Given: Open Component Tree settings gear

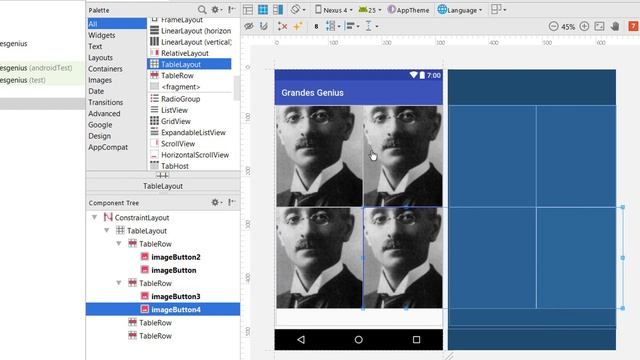Looking at the screenshot, I should 216,202.
